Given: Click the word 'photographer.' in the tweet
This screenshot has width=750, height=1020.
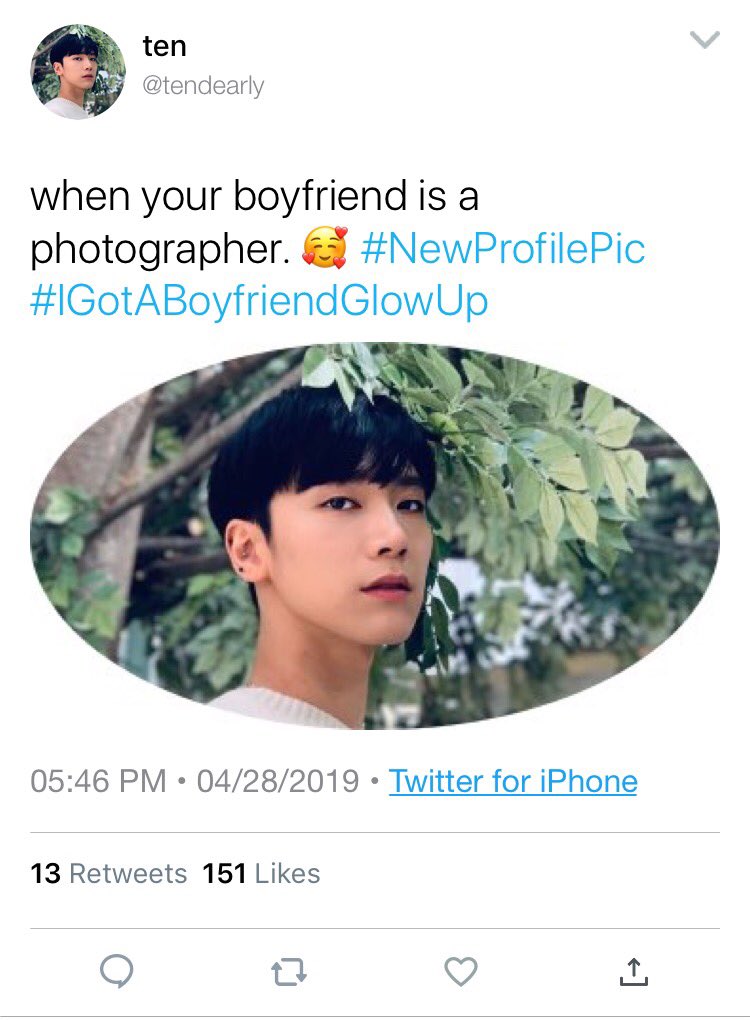Looking at the screenshot, I should coord(160,250).
